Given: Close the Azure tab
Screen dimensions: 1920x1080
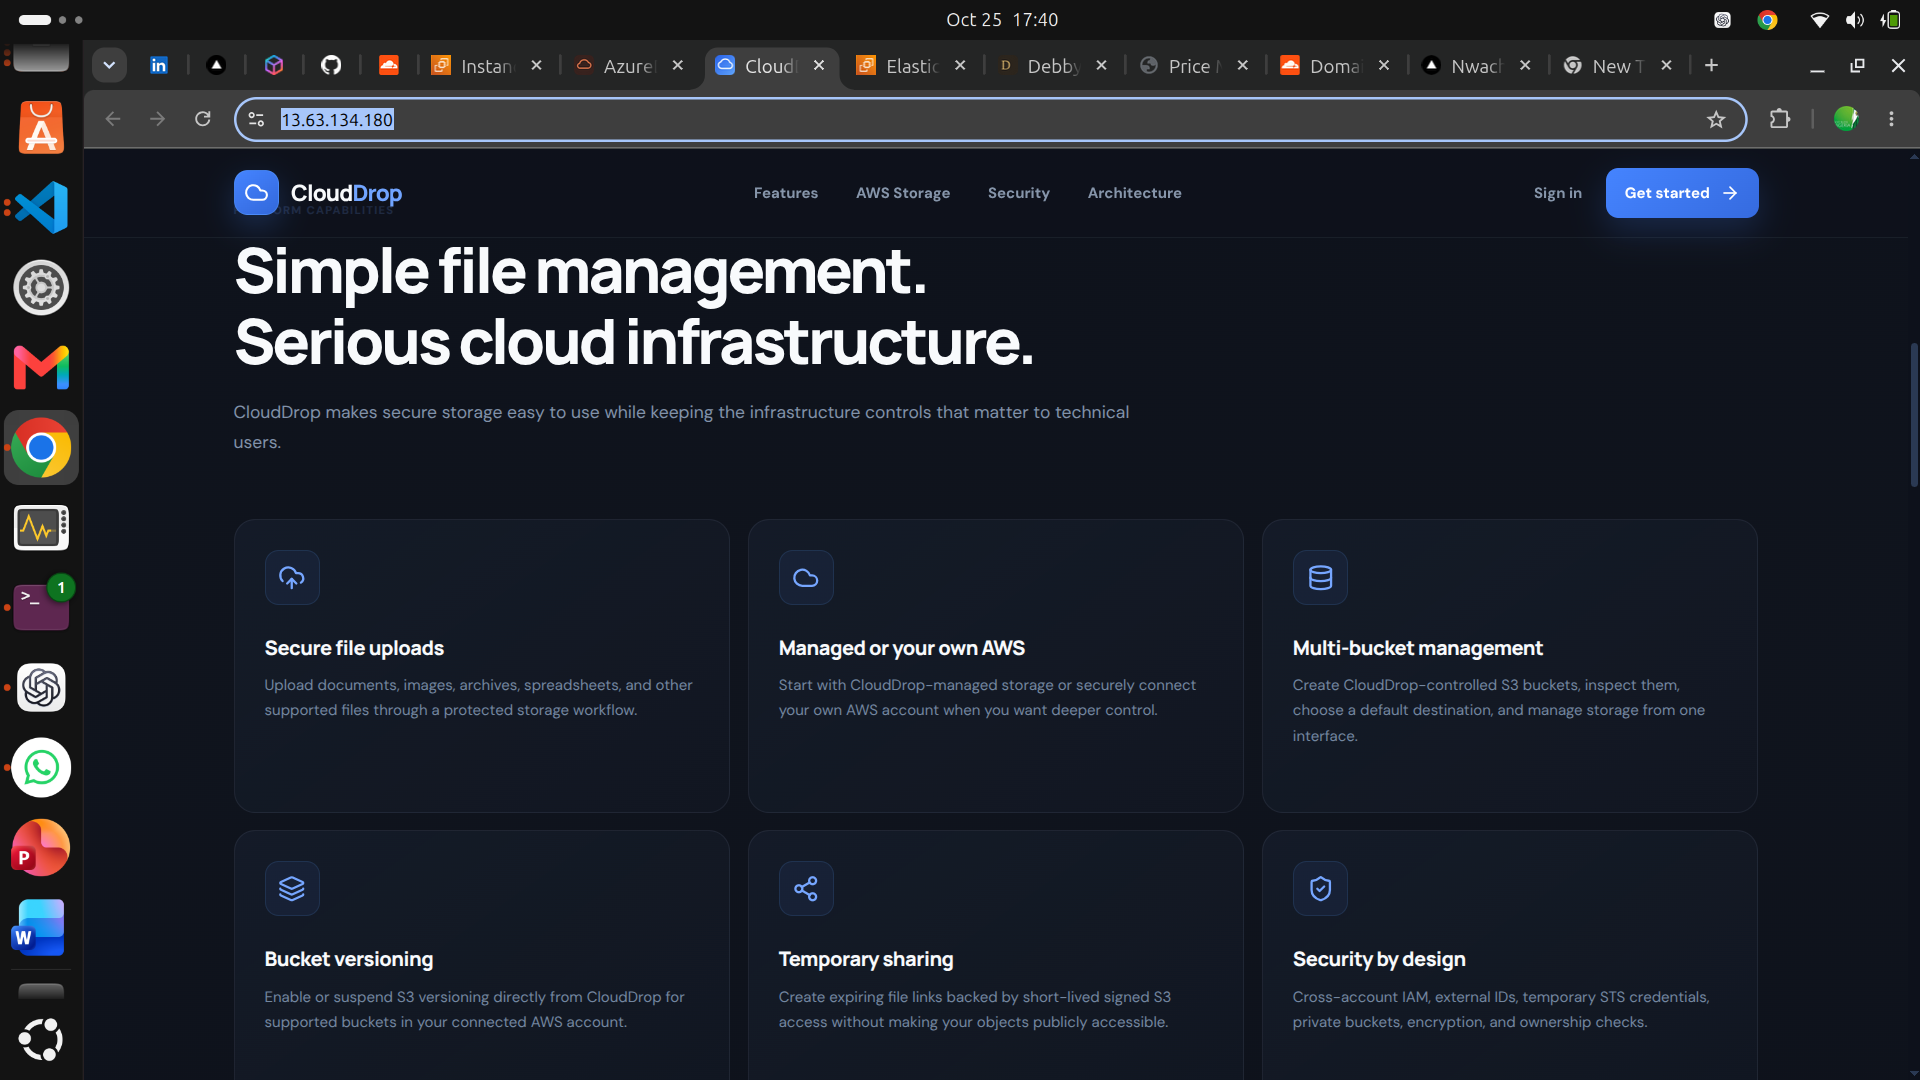Looking at the screenshot, I should tap(678, 65).
